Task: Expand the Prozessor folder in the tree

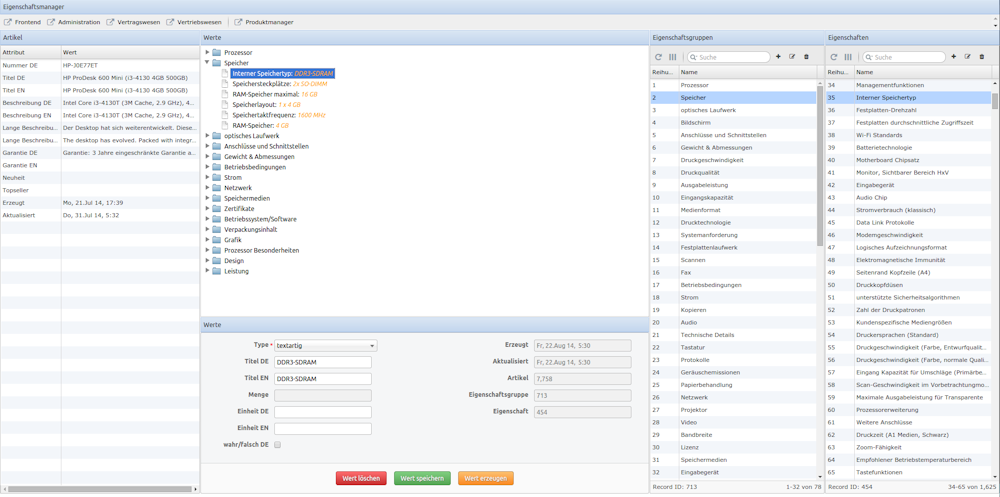Action: coord(207,52)
